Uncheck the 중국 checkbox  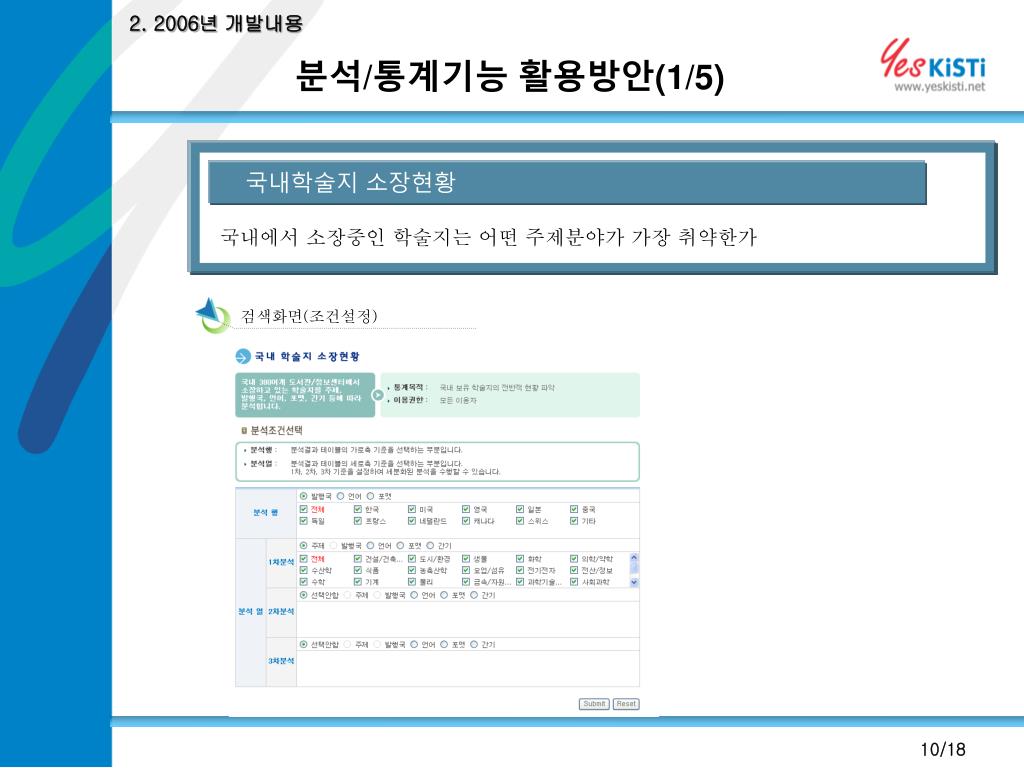[574, 509]
